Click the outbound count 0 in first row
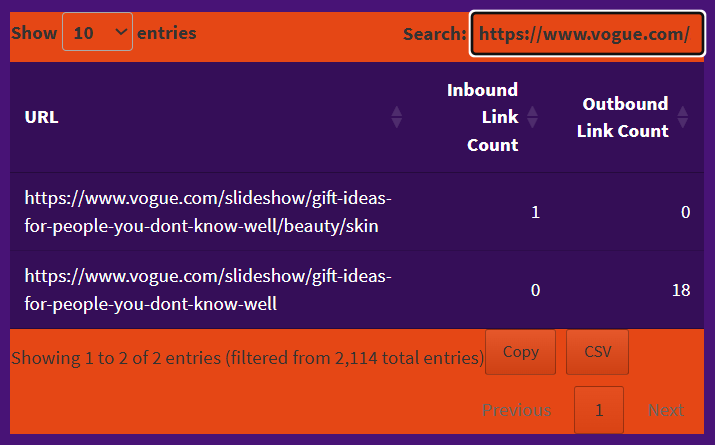 [685, 212]
